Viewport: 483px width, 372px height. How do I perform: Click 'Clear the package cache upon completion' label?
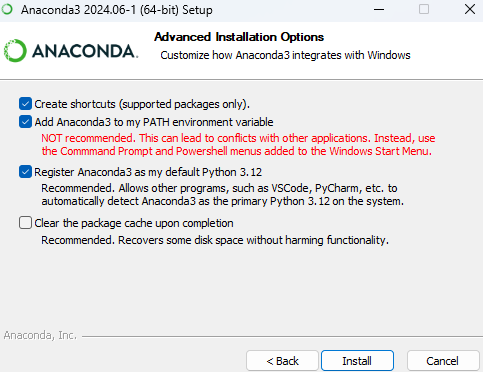point(134,223)
